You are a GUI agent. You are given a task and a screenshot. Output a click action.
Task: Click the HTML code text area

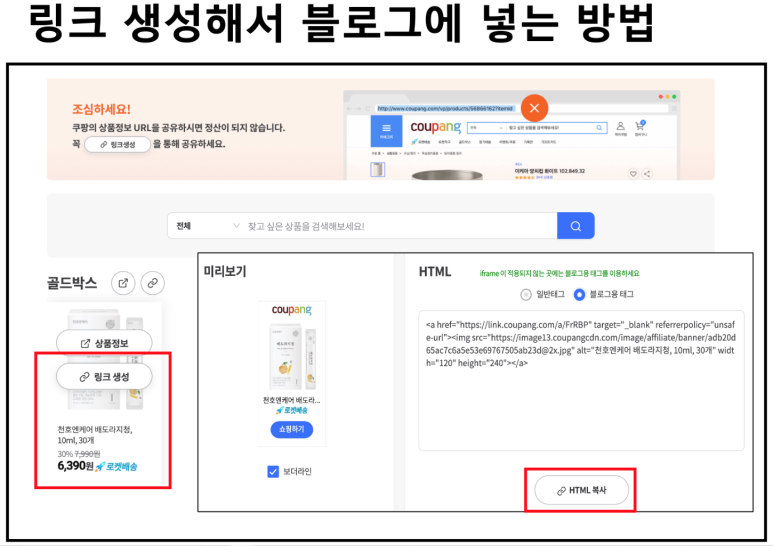(581, 380)
